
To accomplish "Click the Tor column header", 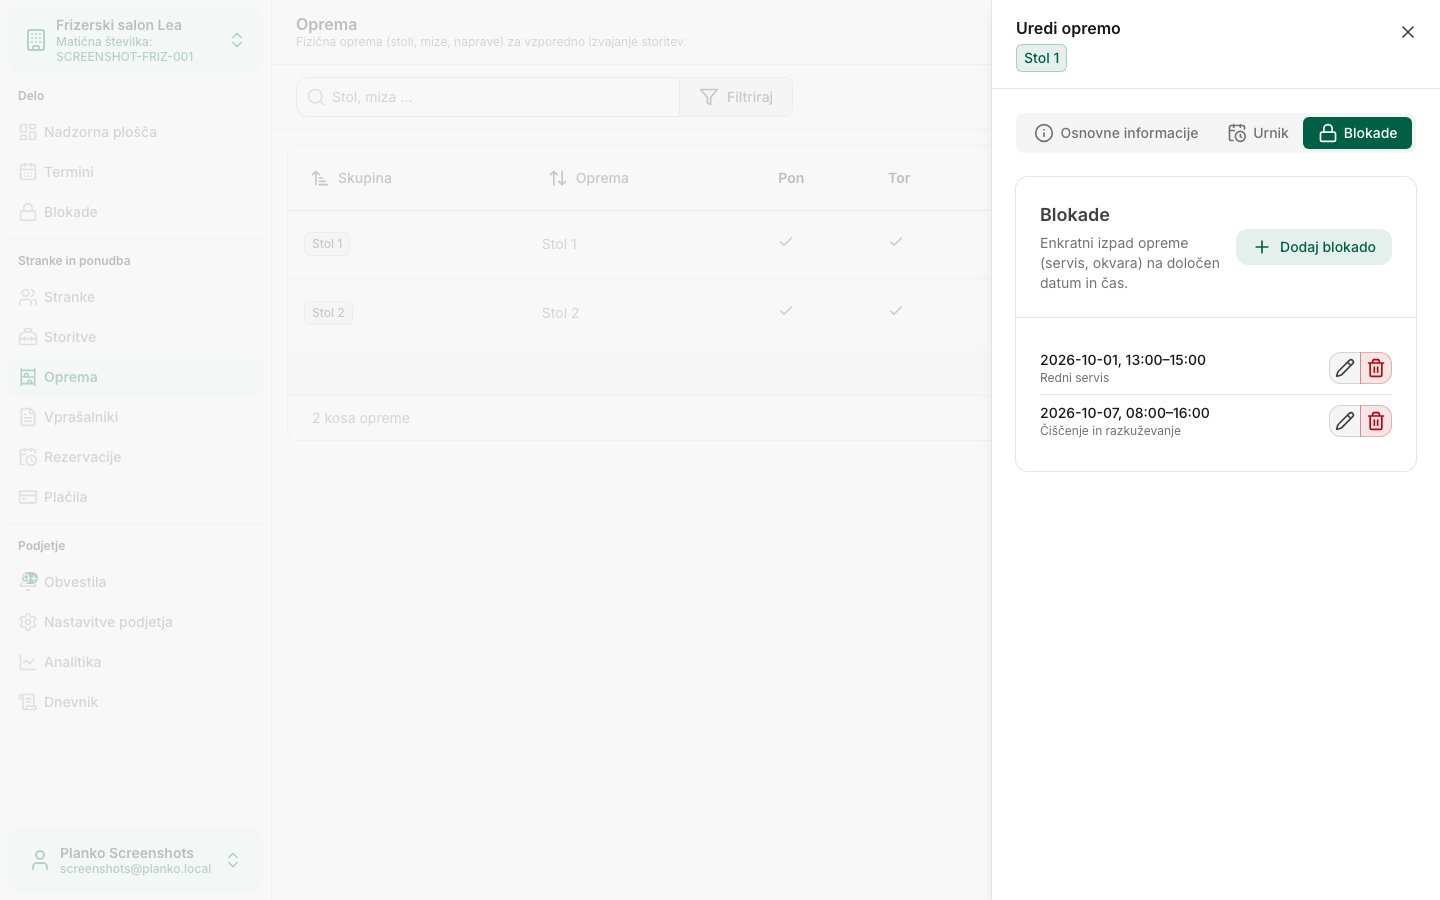I will [x=899, y=178].
